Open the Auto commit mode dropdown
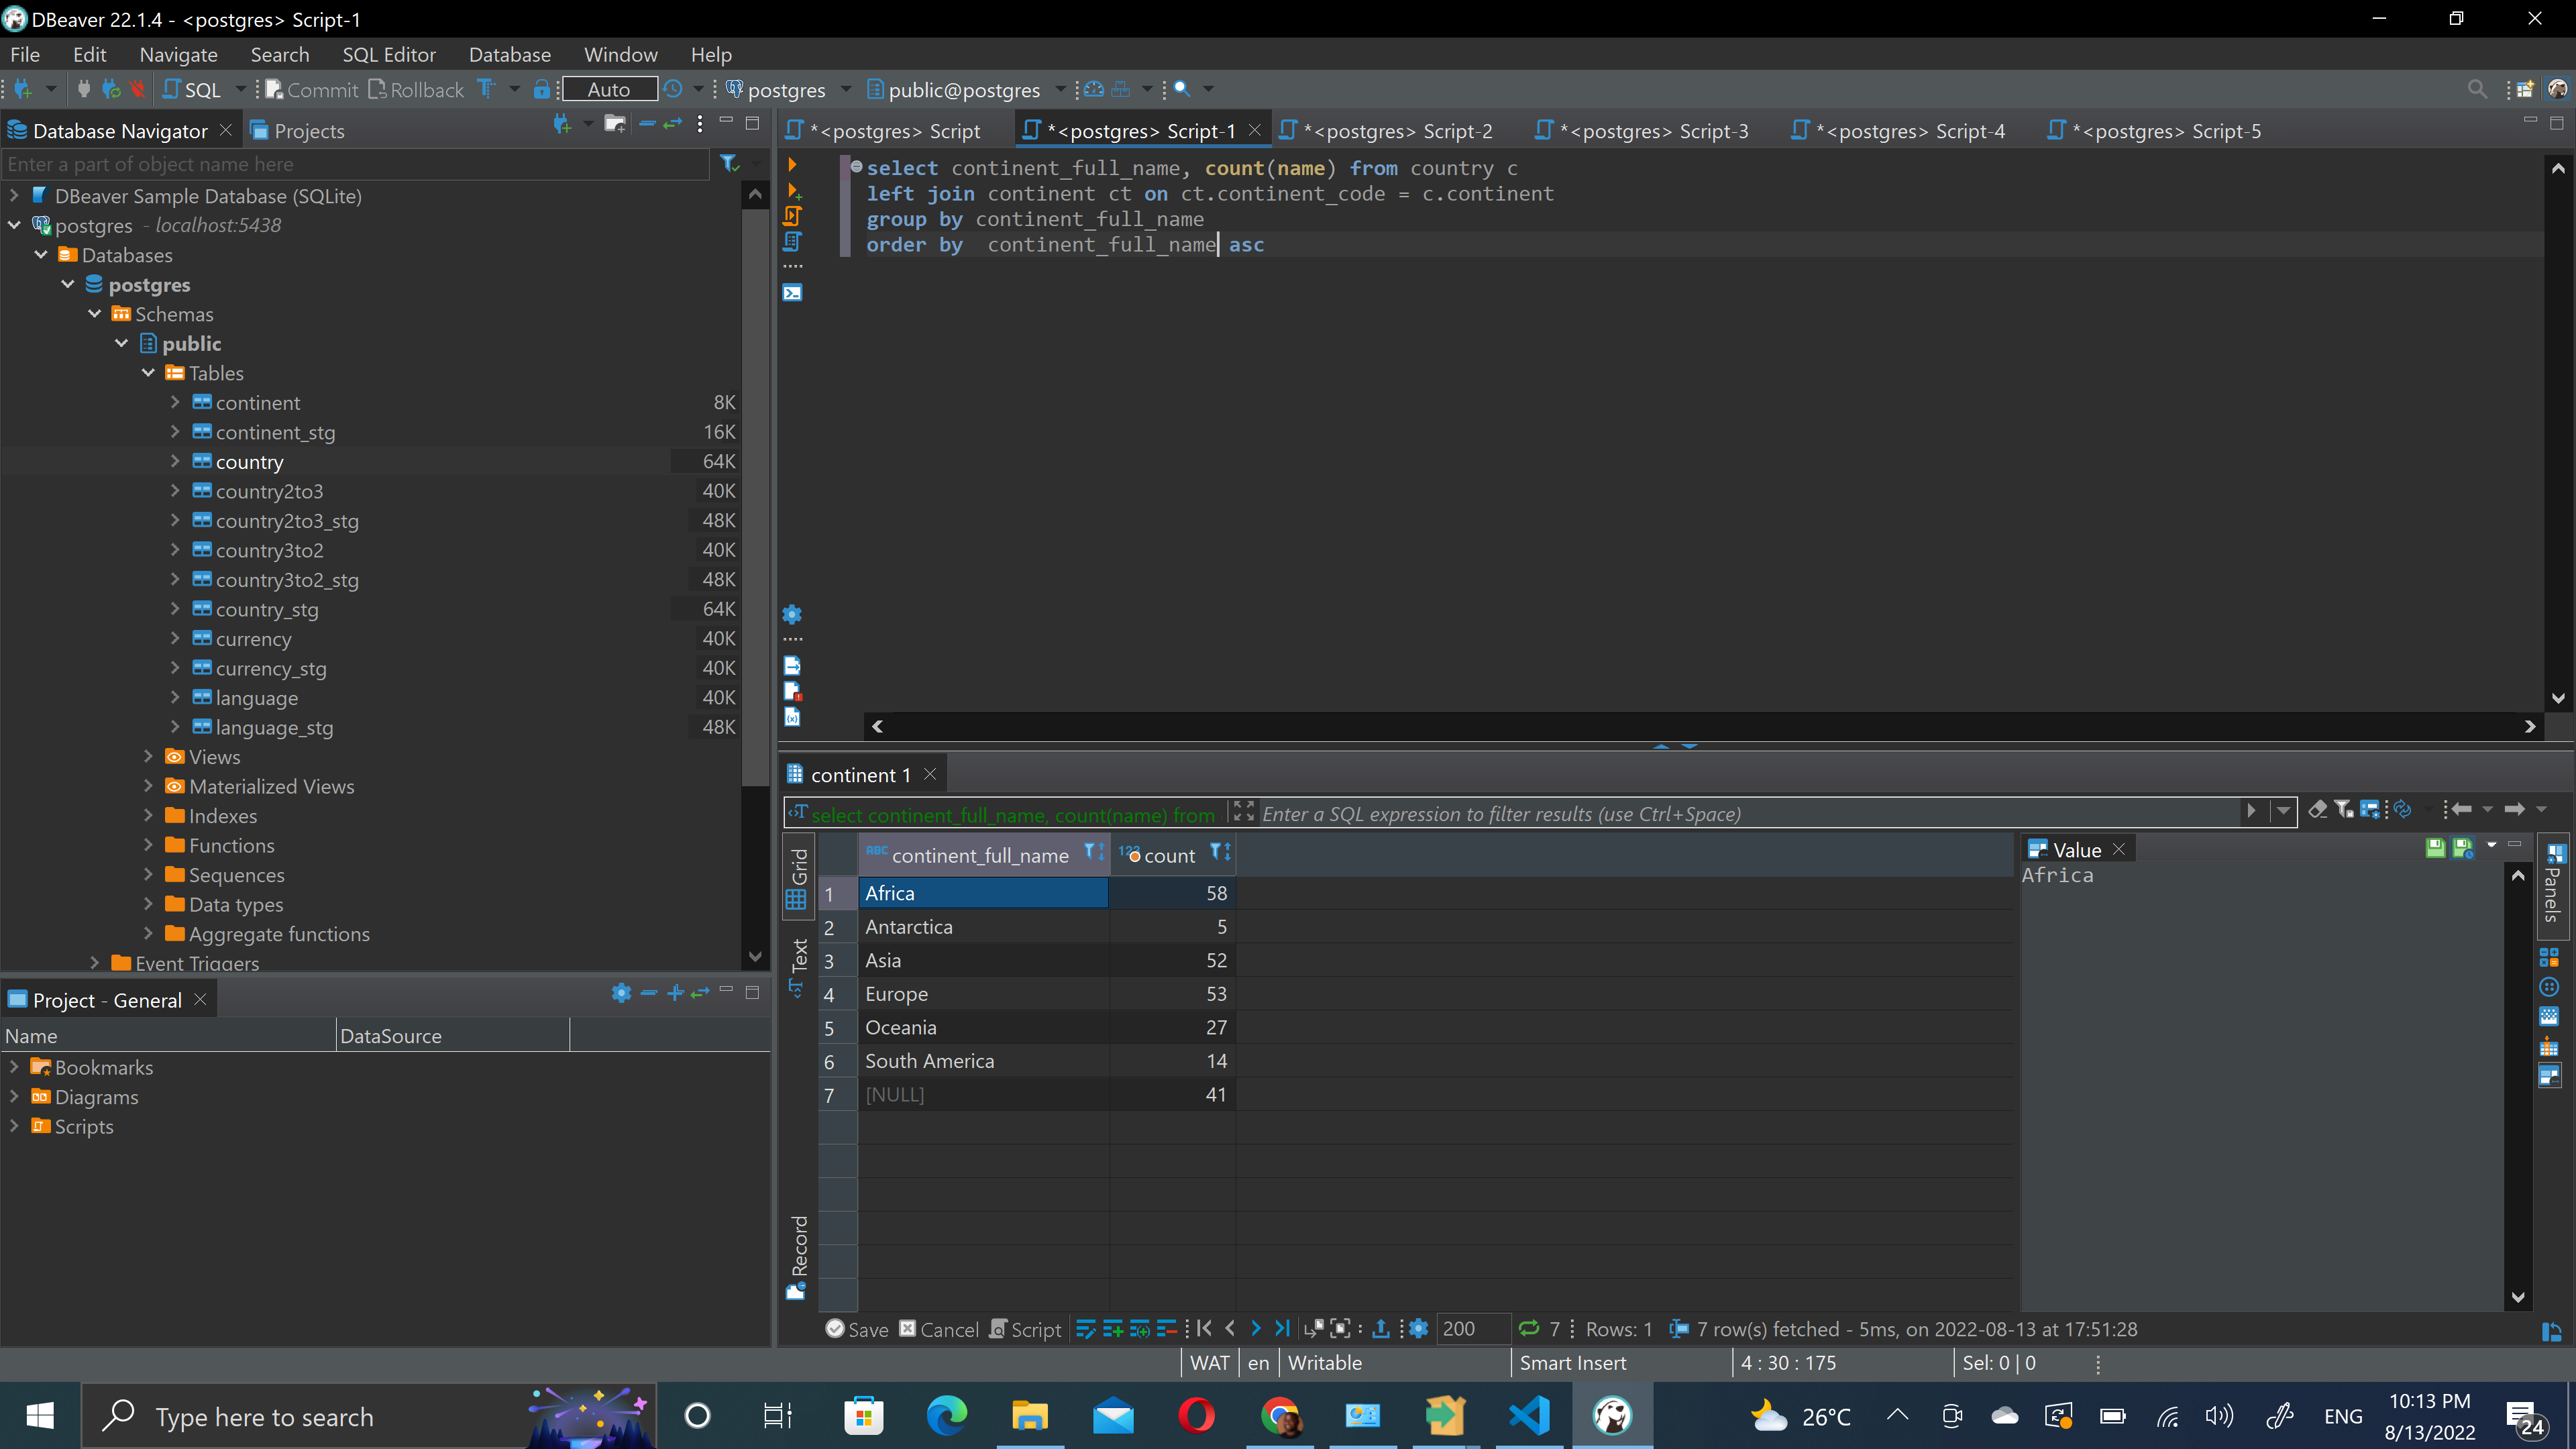The image size is (2576, 1449). [x=608, y=90]
